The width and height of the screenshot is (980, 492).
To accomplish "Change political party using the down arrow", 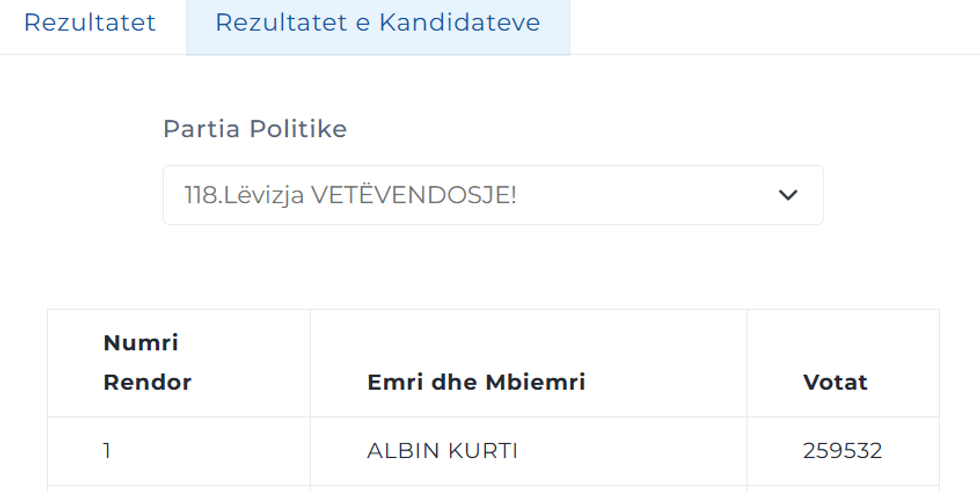I will (x=788, y=195).
